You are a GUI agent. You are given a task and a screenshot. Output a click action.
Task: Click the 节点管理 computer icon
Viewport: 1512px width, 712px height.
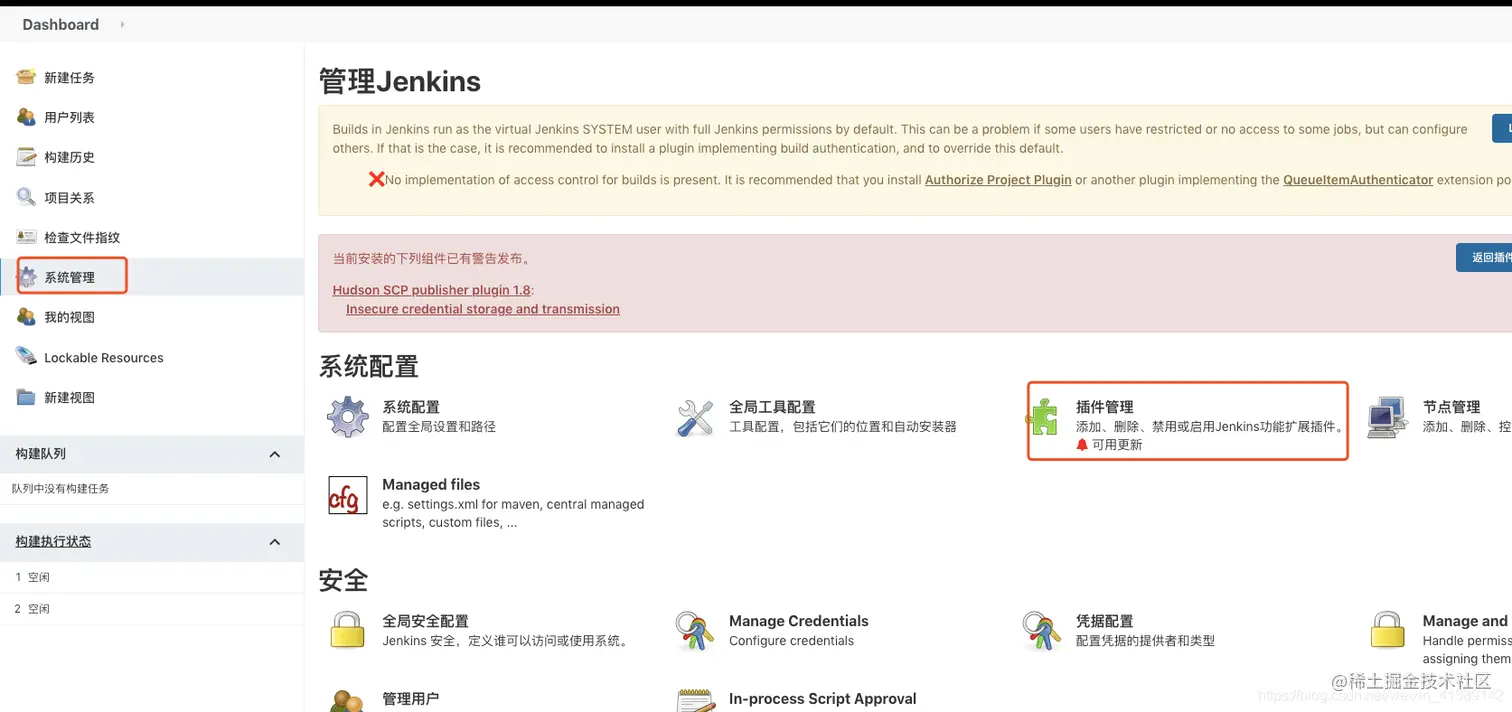1388,417
